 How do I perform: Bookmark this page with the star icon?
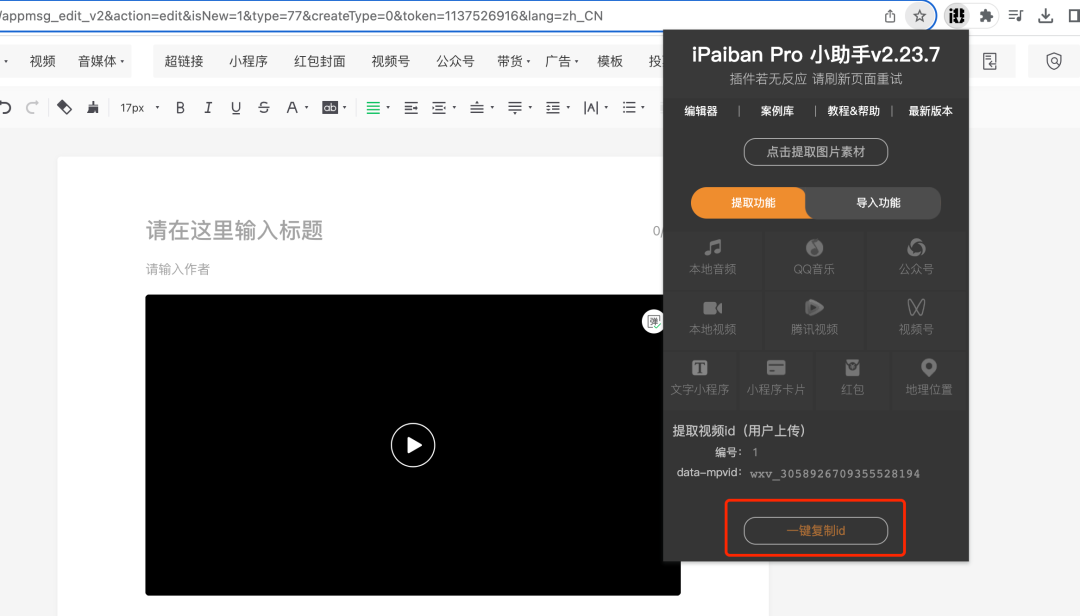coord(920,16)
